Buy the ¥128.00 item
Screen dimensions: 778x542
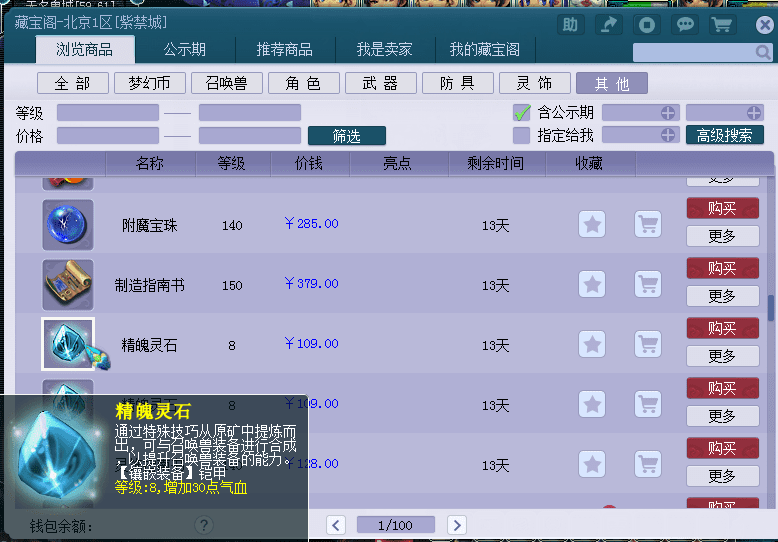pyautogui.click(x=723, y=448)
